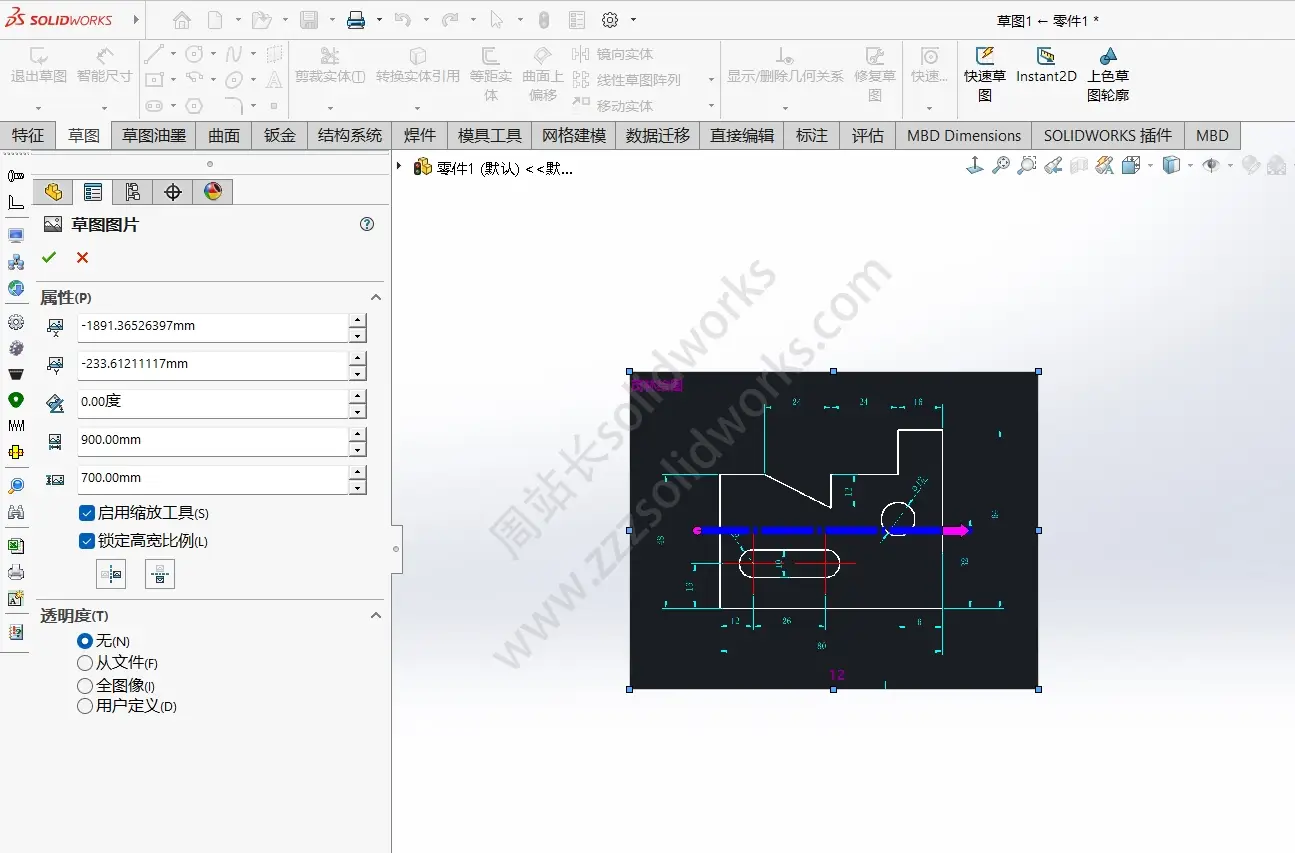Click the Y origin field showing -233.61211117mm
1295x853 pixels.
[x=213, y=365]
